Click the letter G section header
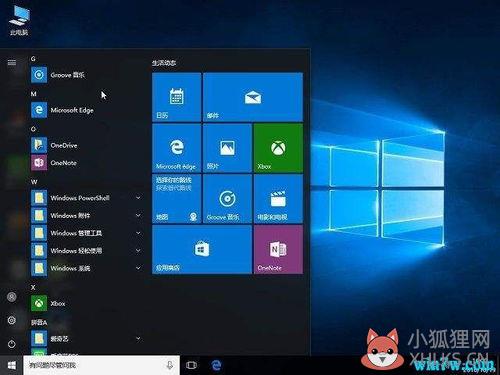Image resolution: width=500 pixels, height=375 pixels. click(x=33, y=59)
